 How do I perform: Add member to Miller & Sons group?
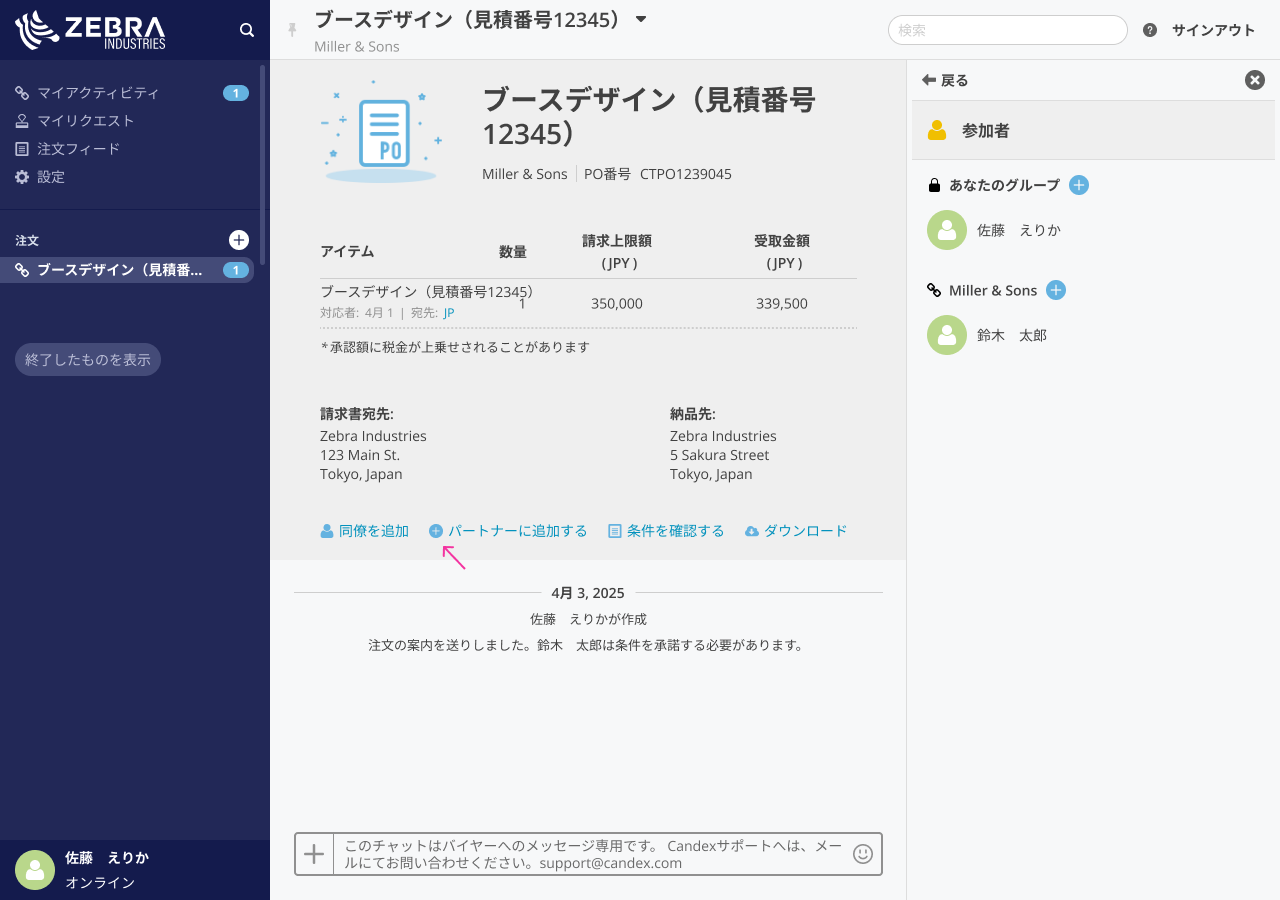tap(1056, 290)
